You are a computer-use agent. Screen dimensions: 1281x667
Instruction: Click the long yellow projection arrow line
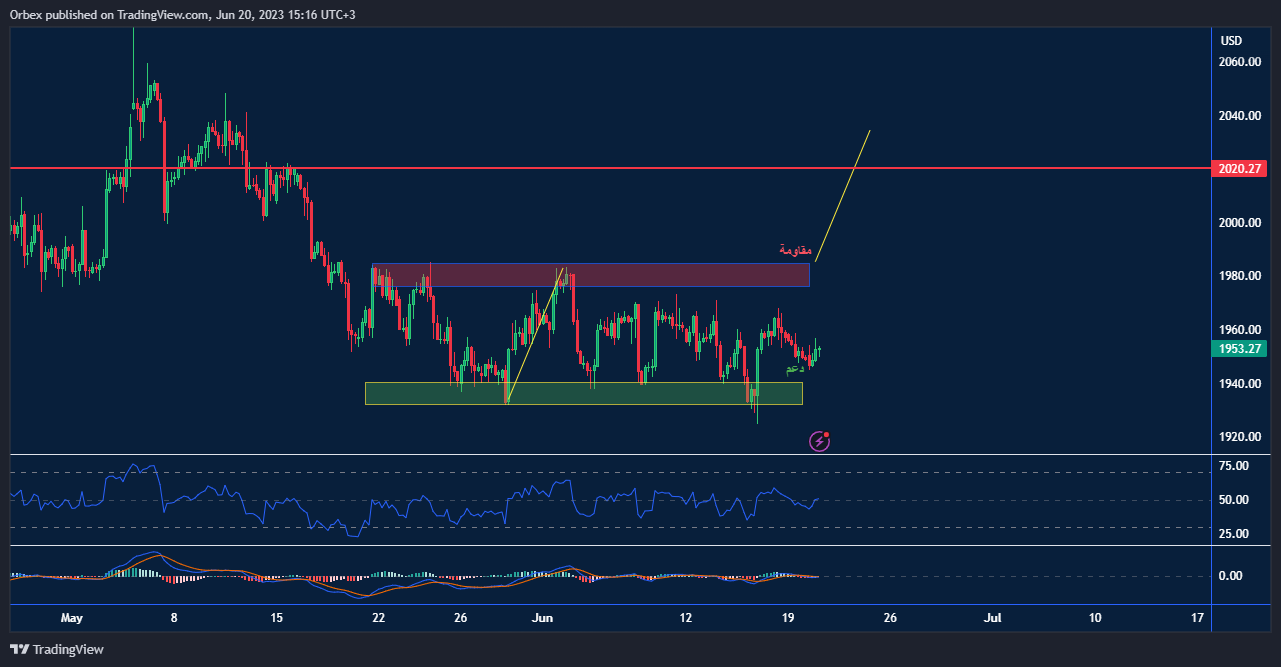click(x=842, y=195)
